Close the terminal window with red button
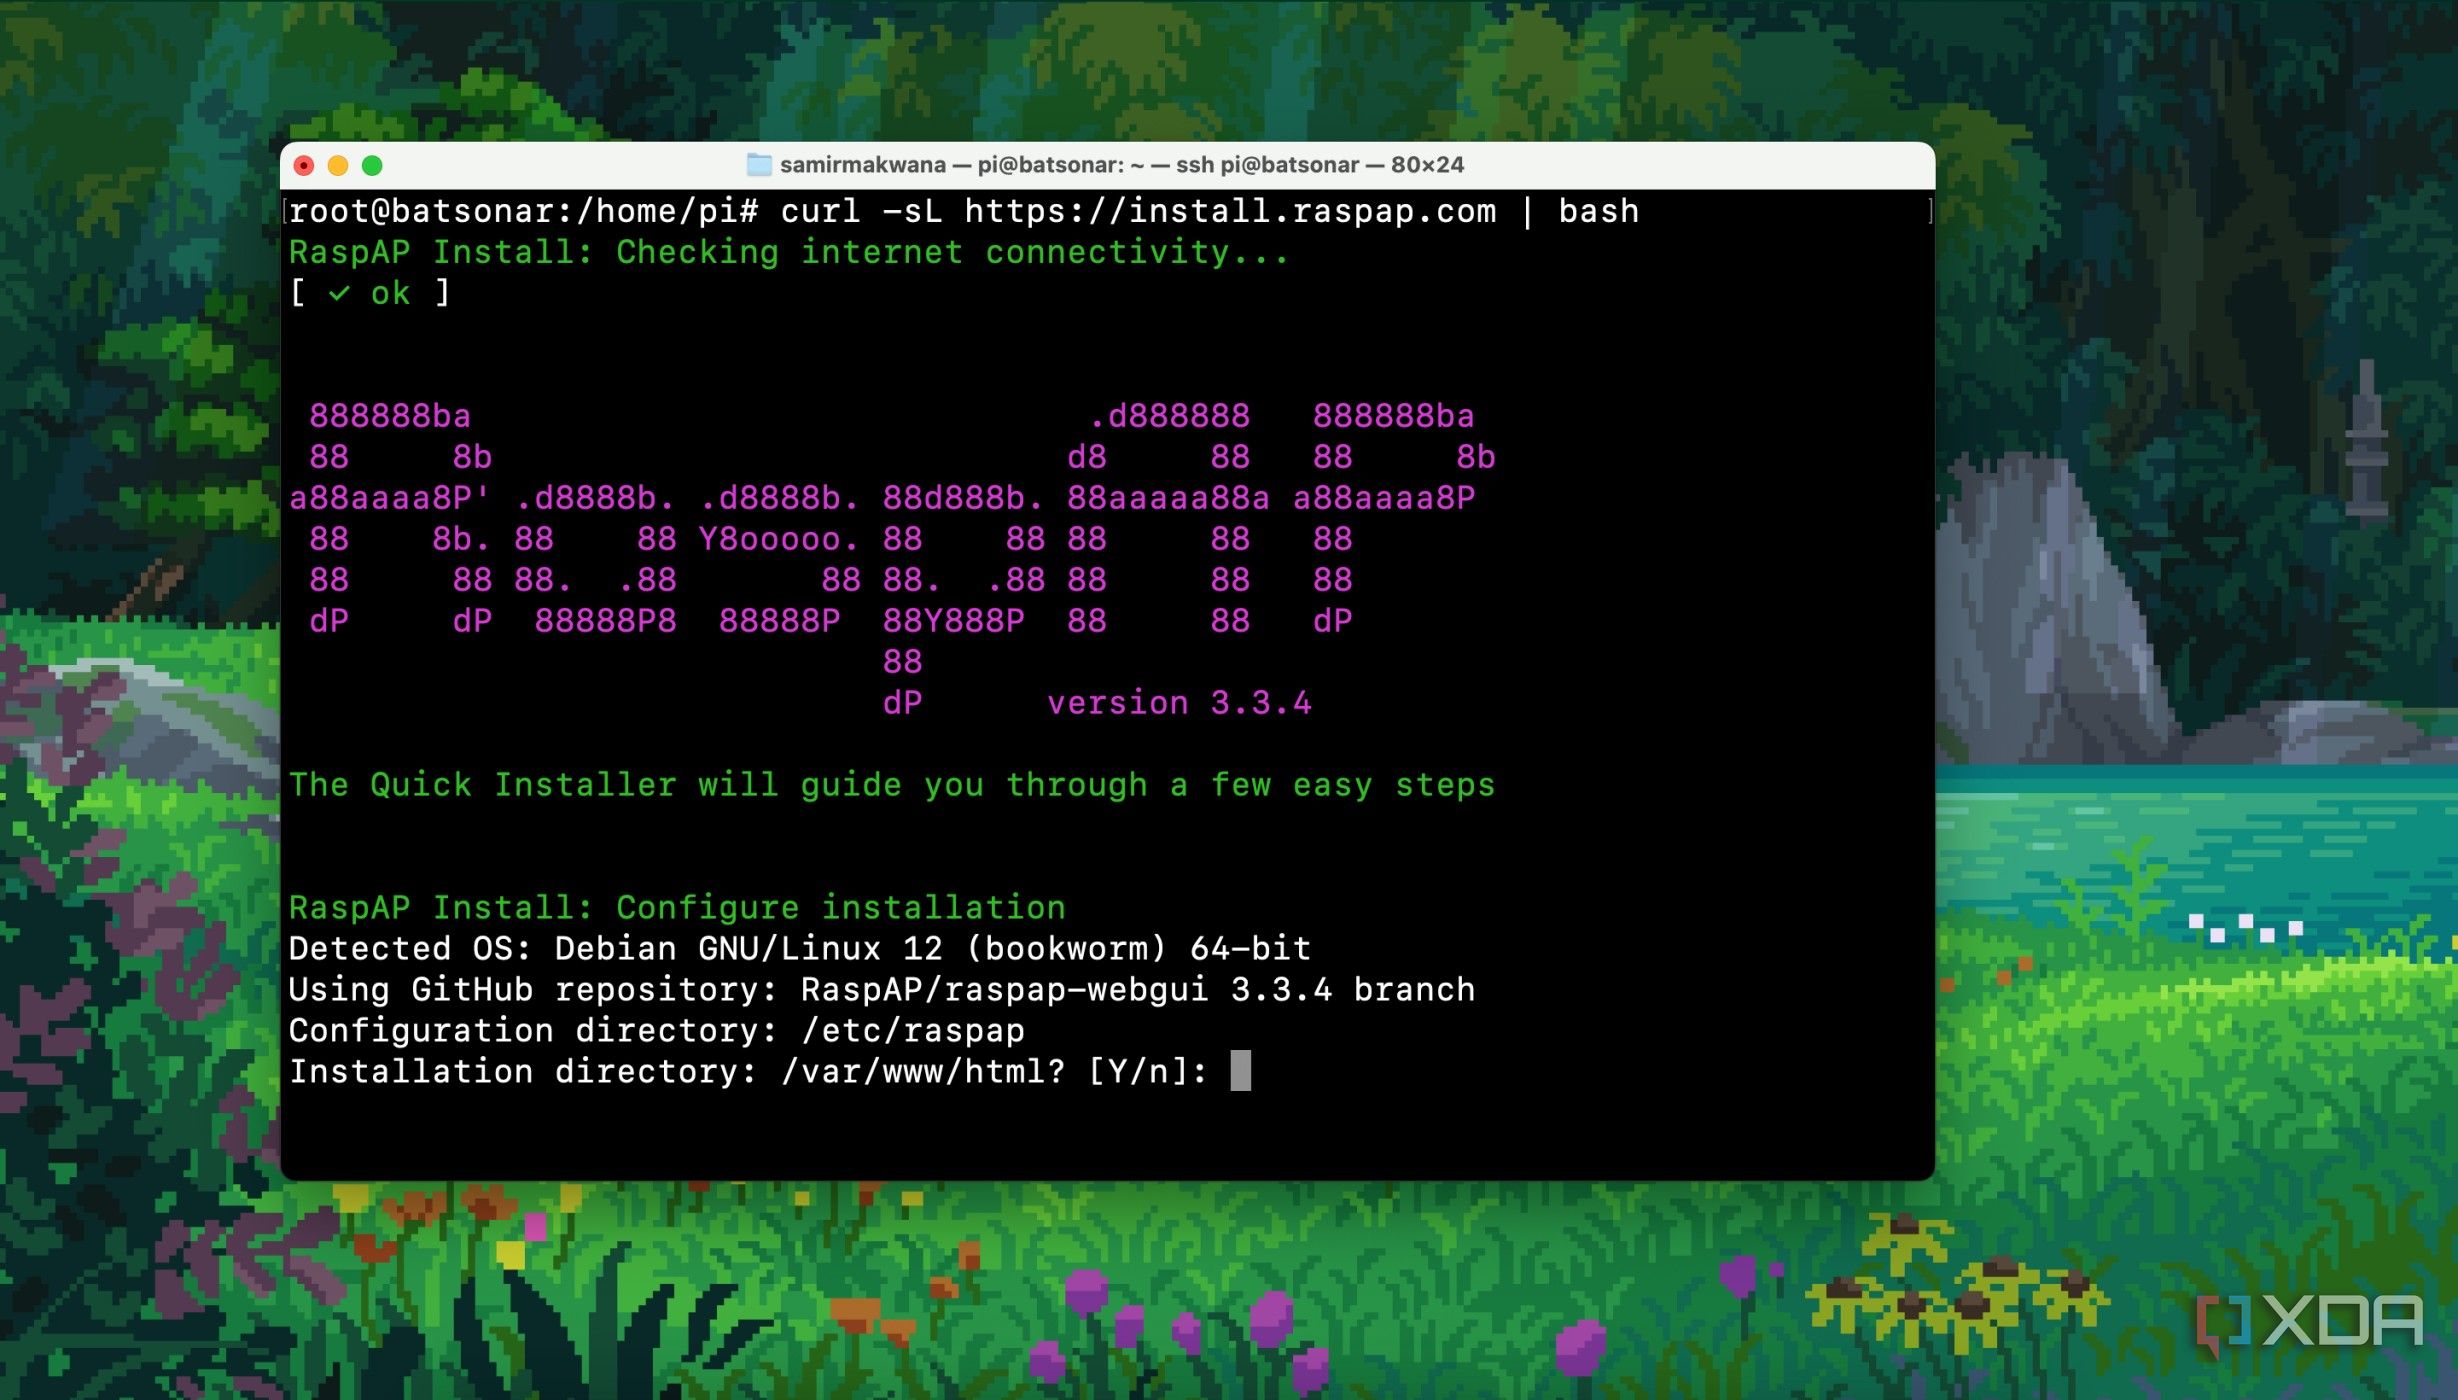Viewport: 2458px width, 1400px height. [304, 166]
